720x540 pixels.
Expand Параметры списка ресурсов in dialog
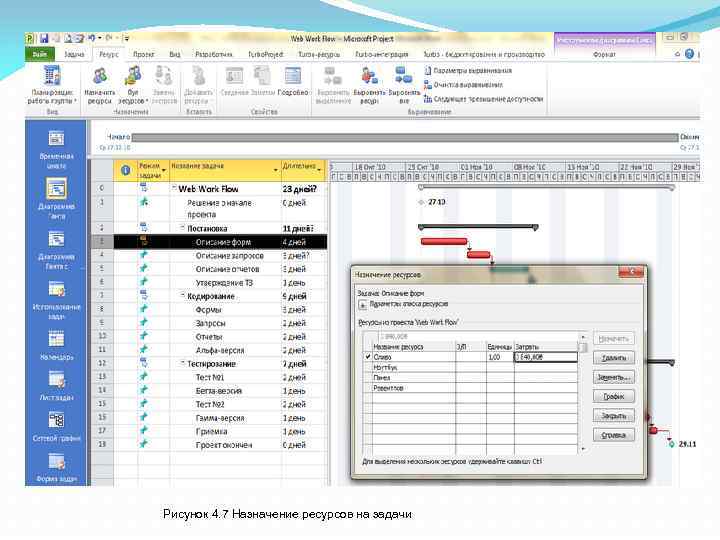tap(362, 304)
